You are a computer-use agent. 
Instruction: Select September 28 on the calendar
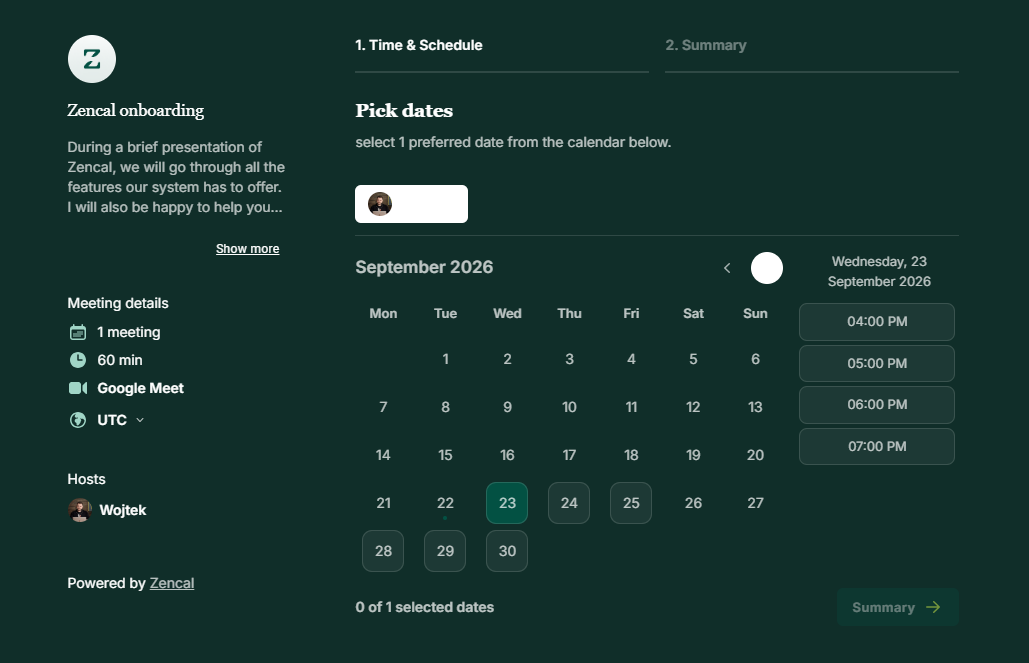pos(383,551)
